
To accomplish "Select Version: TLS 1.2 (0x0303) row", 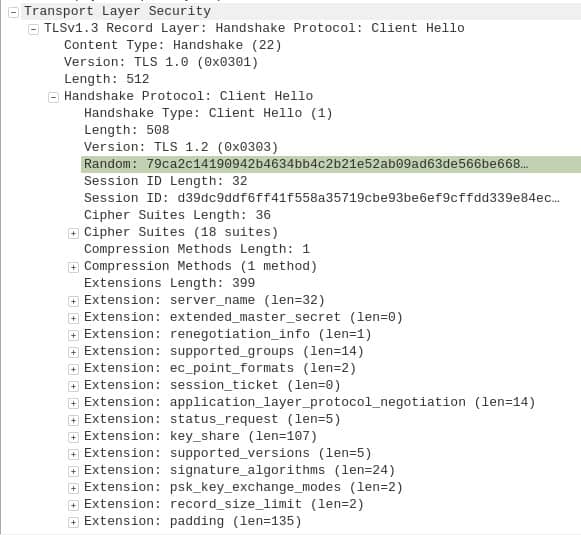I will (x=181, y=147).
